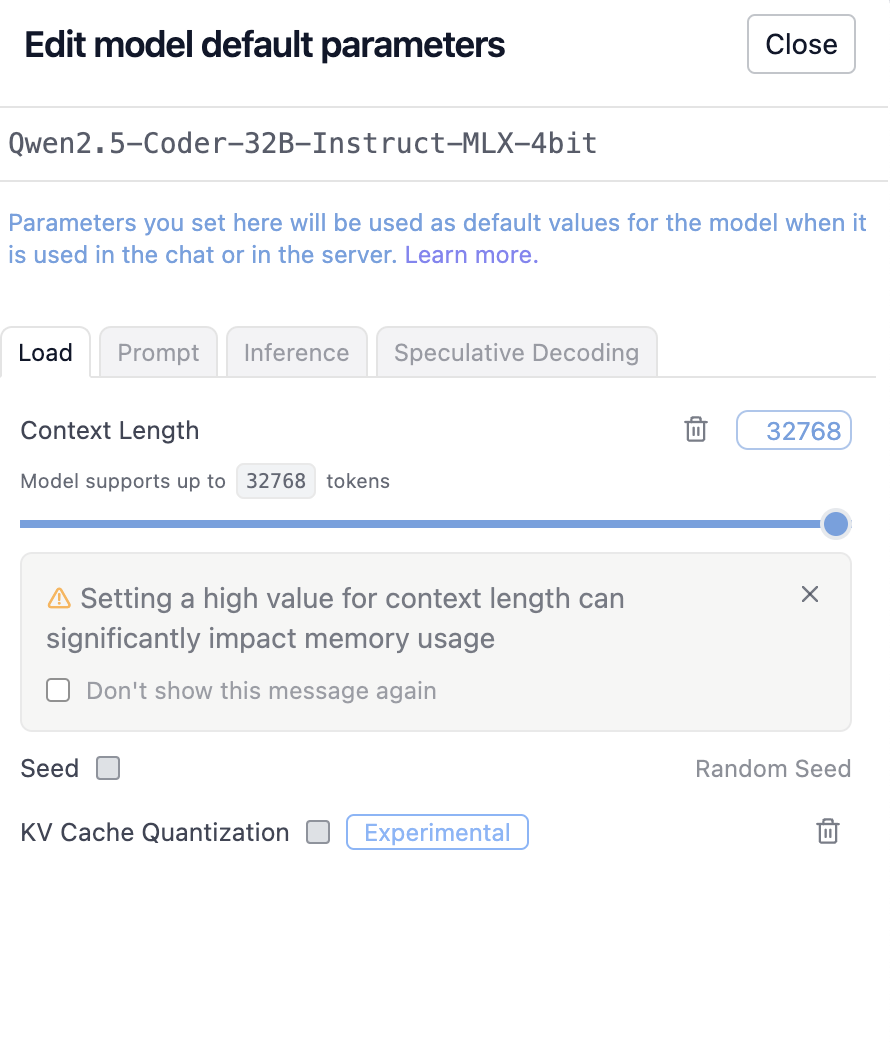Dismiss the context length memory warning
This screenshot has width=890, height=1058.
(x=810, y=594)
